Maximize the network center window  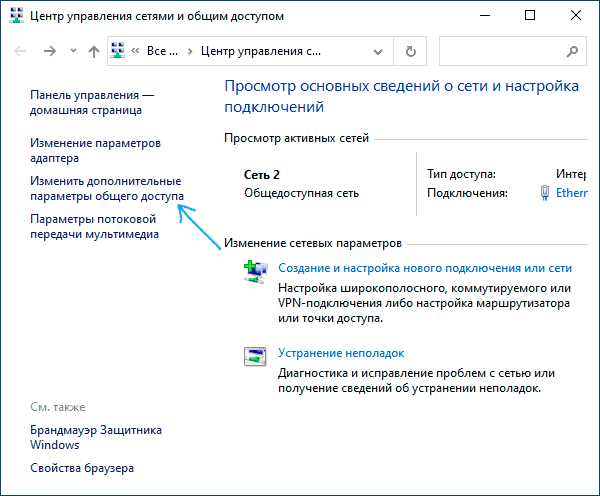pyautogui.click(x=530, y=16)
